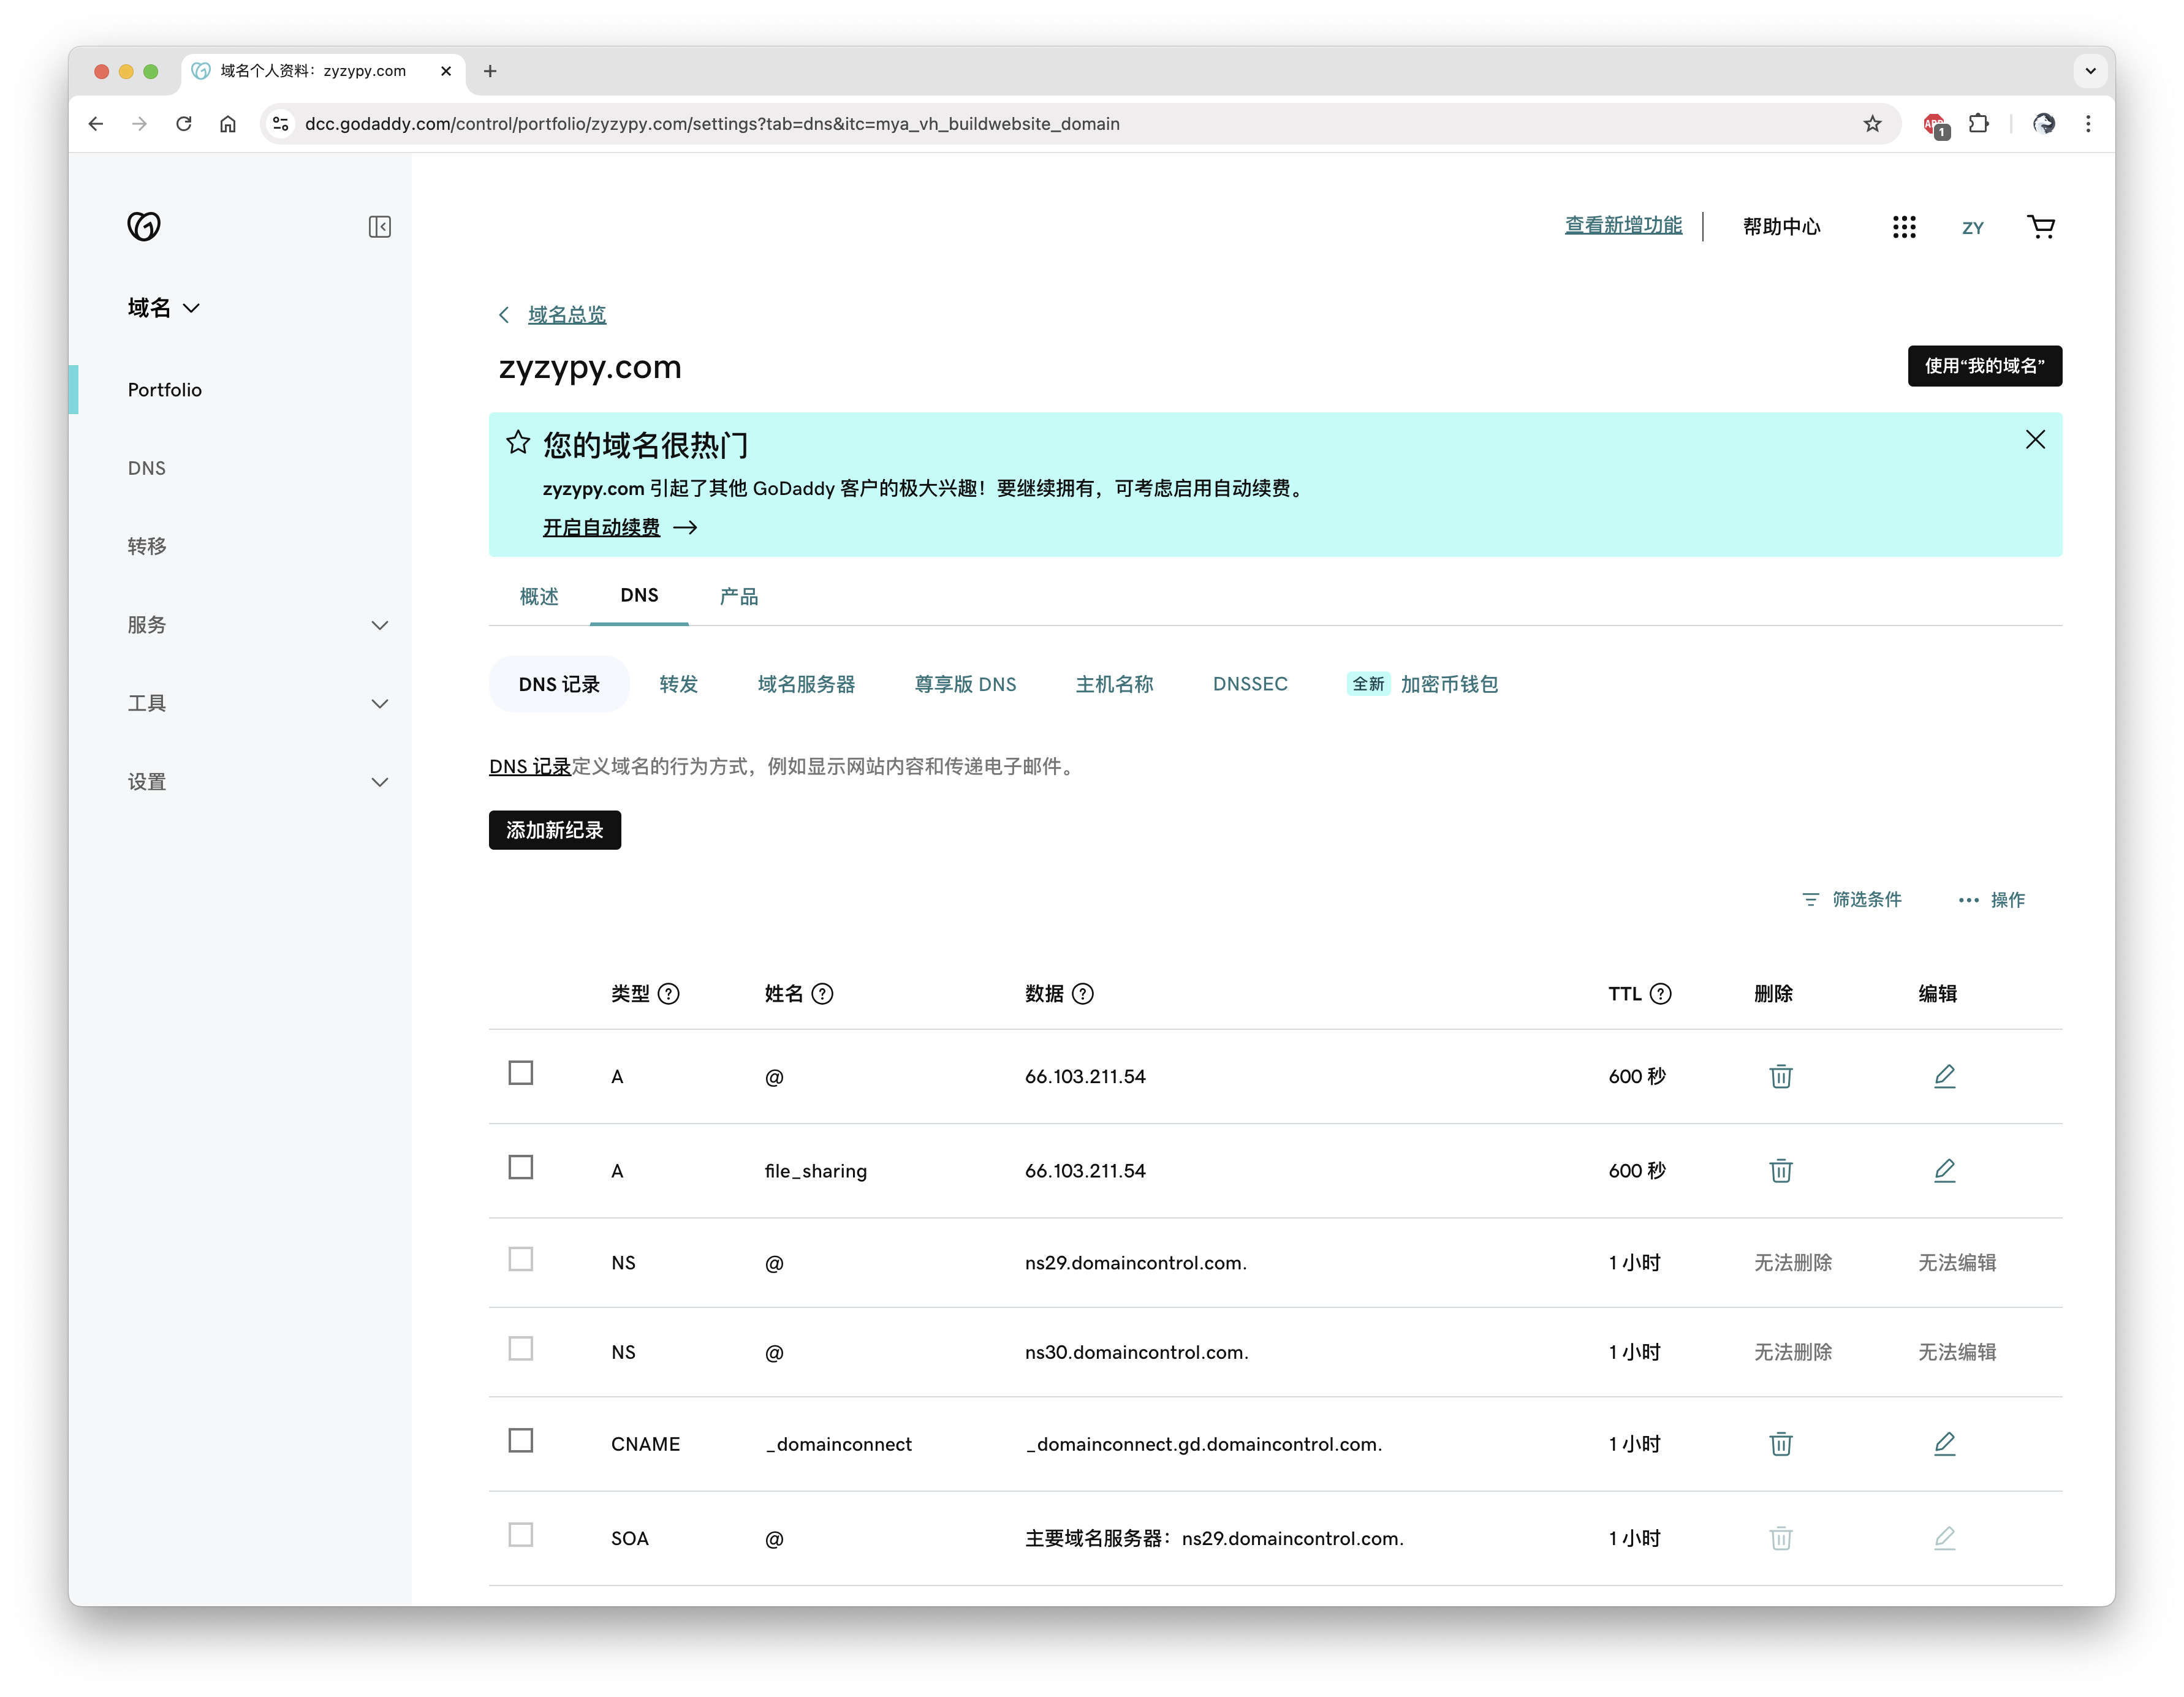Select the 加密币钱包 sub-tab
The image size is (2184, 1697).
pos(1422,684)
